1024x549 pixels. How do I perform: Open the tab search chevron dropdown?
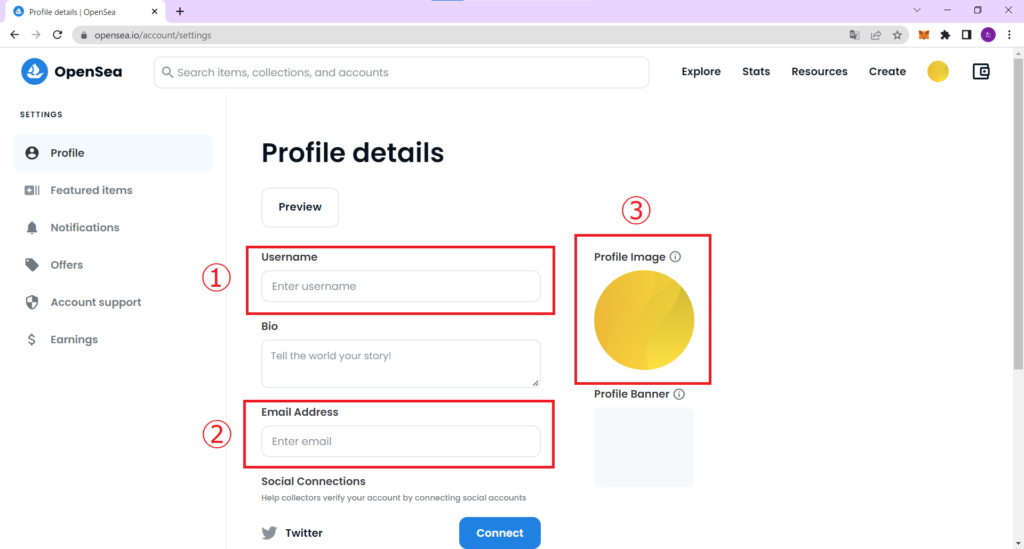917,10
